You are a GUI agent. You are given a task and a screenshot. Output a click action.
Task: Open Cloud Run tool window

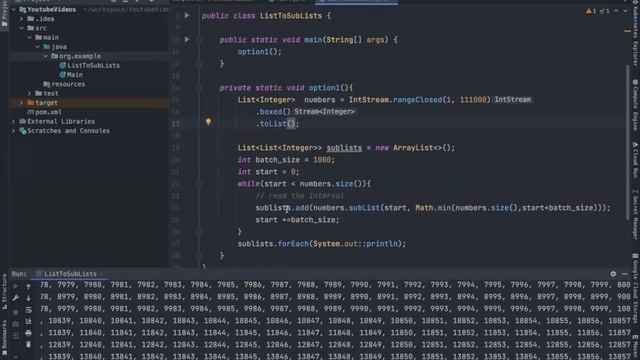(x=635, y=160)
